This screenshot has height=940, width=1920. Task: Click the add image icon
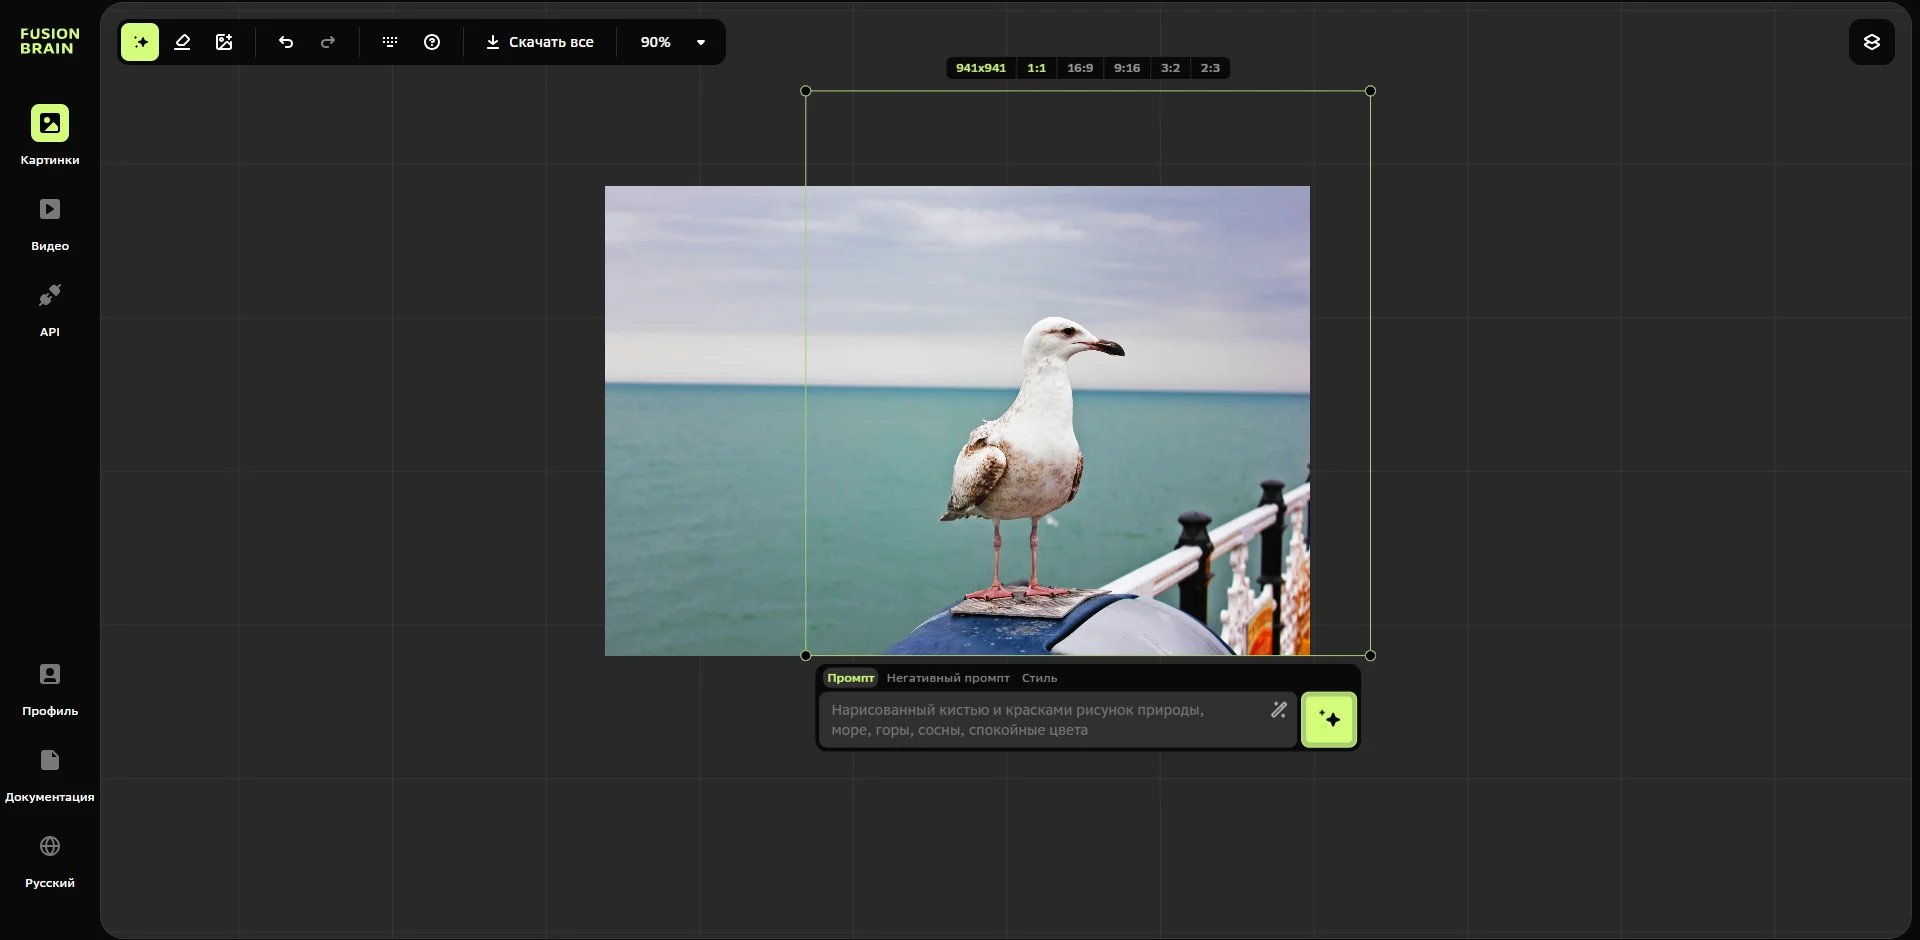pos(224,42)
